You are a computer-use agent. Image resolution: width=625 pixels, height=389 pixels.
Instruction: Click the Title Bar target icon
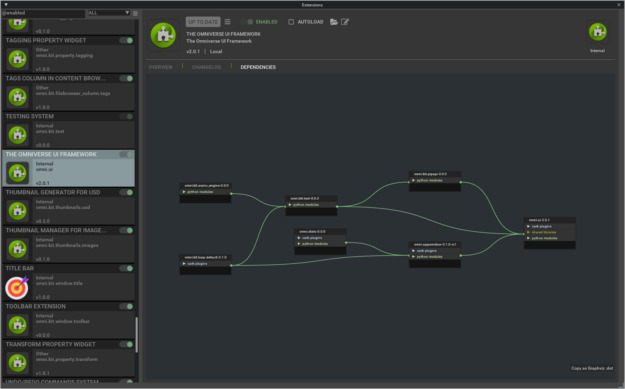17,287
